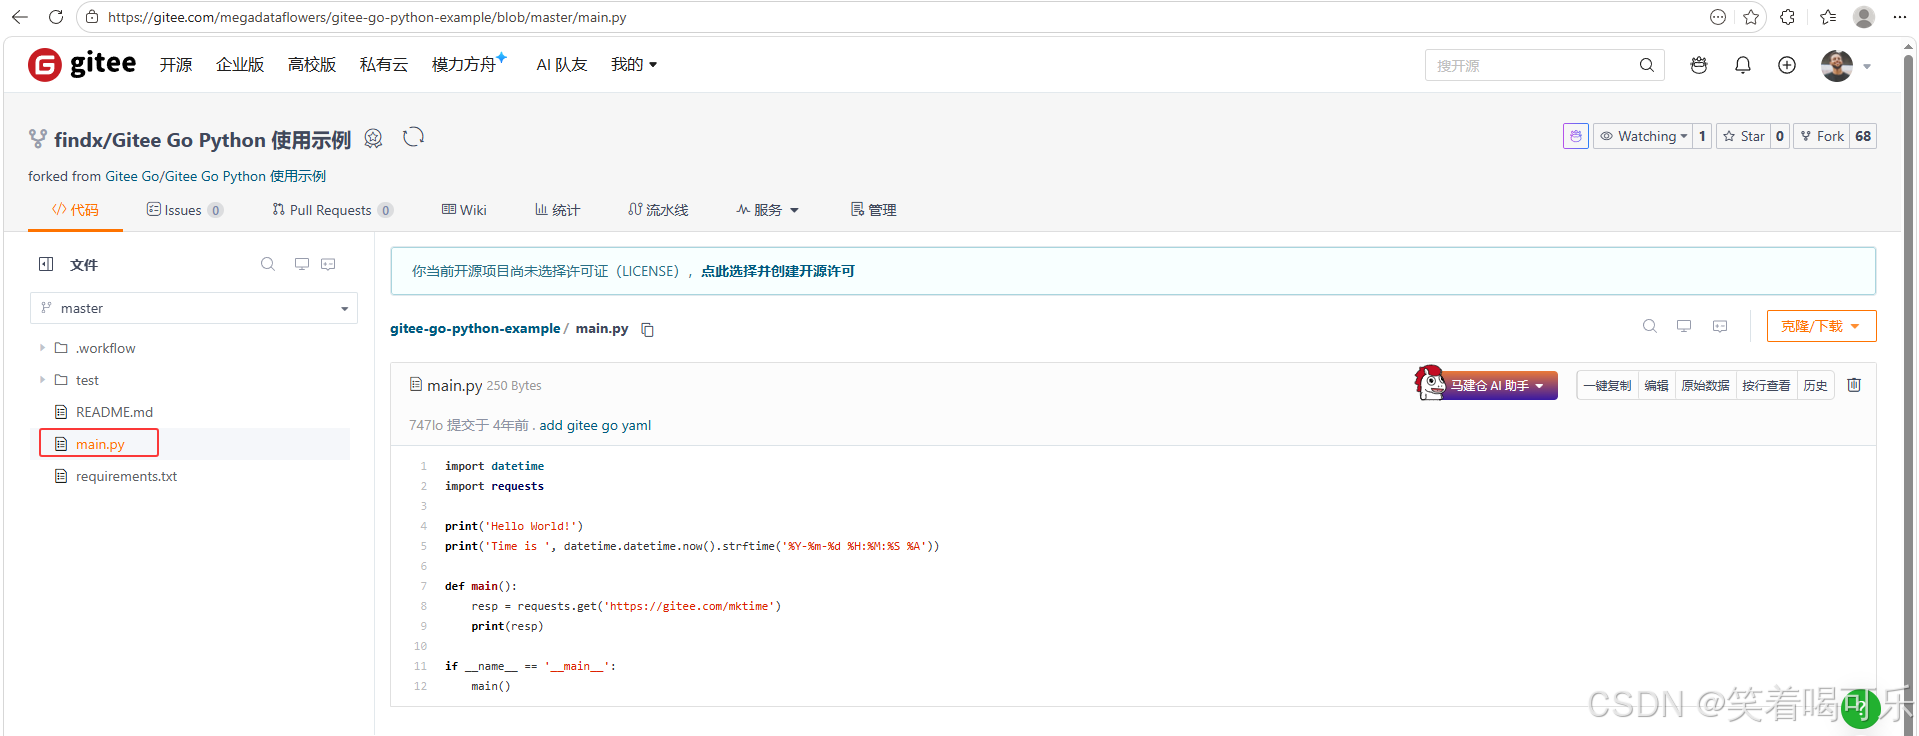Click search icon above file viewer

[x=1650, y=326]
